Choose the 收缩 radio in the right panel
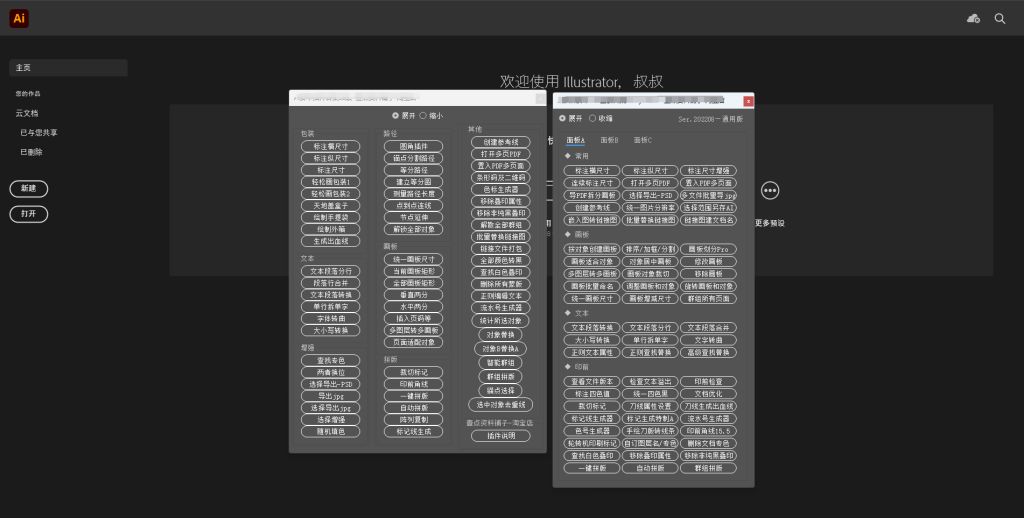 pyautogui.click(x=592, y=118)
